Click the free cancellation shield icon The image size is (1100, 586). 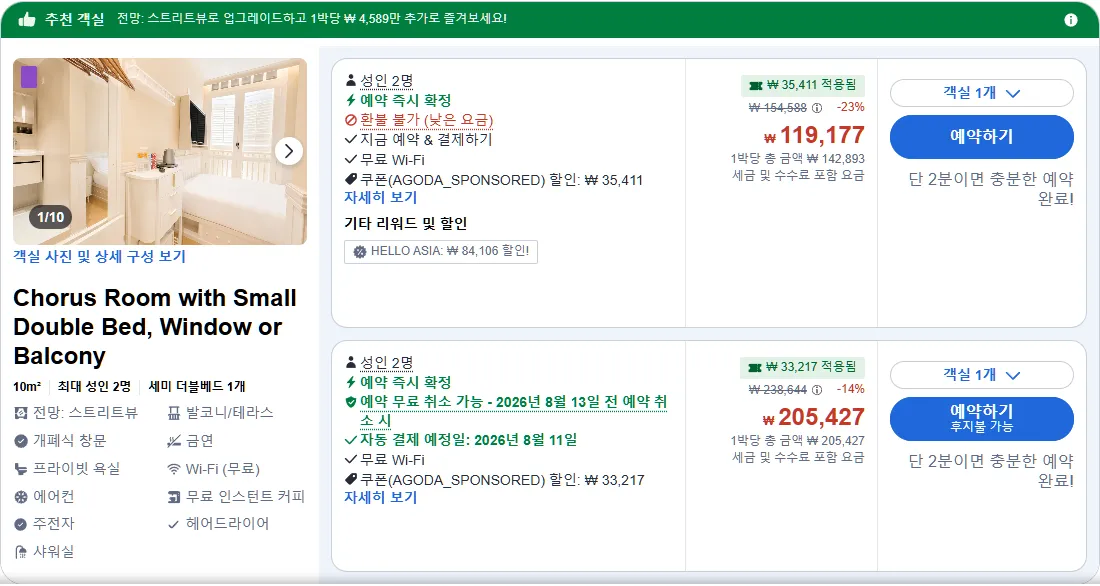coord(351,402)
